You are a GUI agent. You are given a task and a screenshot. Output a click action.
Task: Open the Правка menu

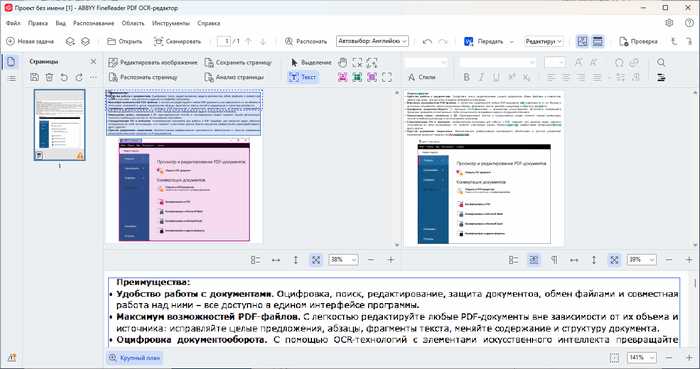coord(38,23)
